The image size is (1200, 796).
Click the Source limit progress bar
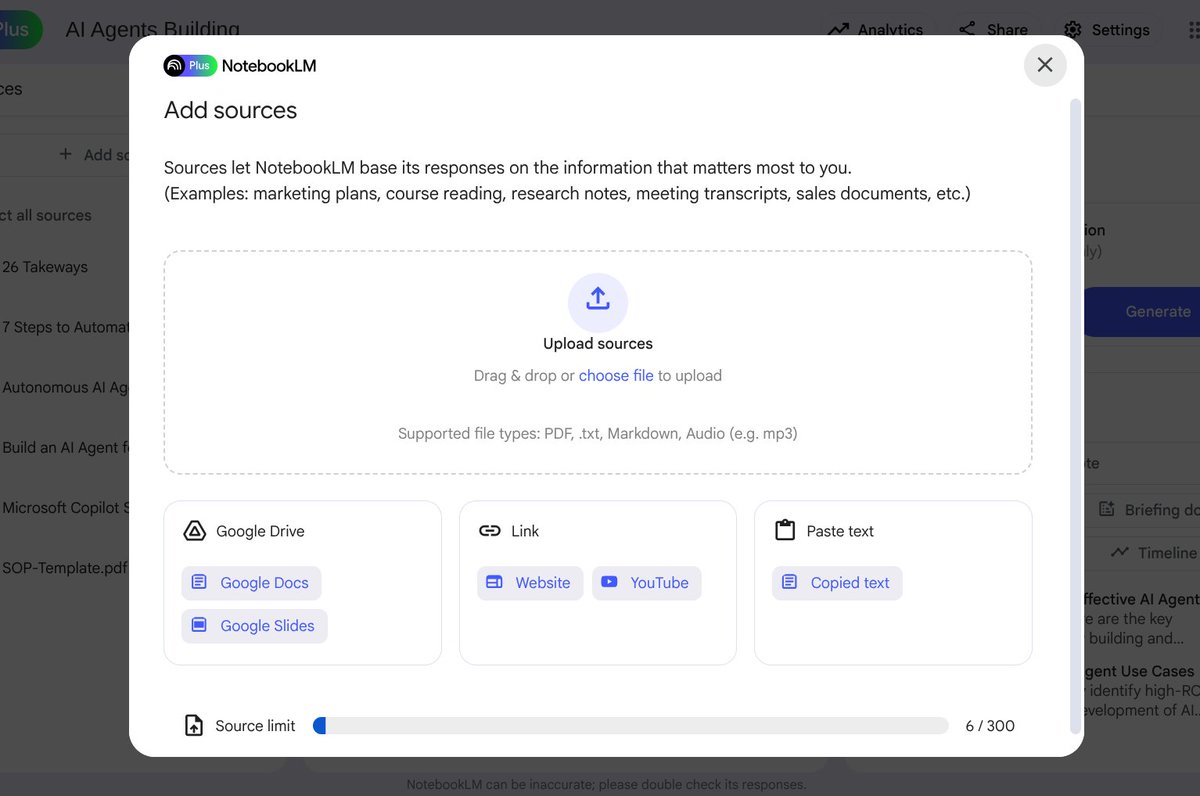(x=631, y=726)
